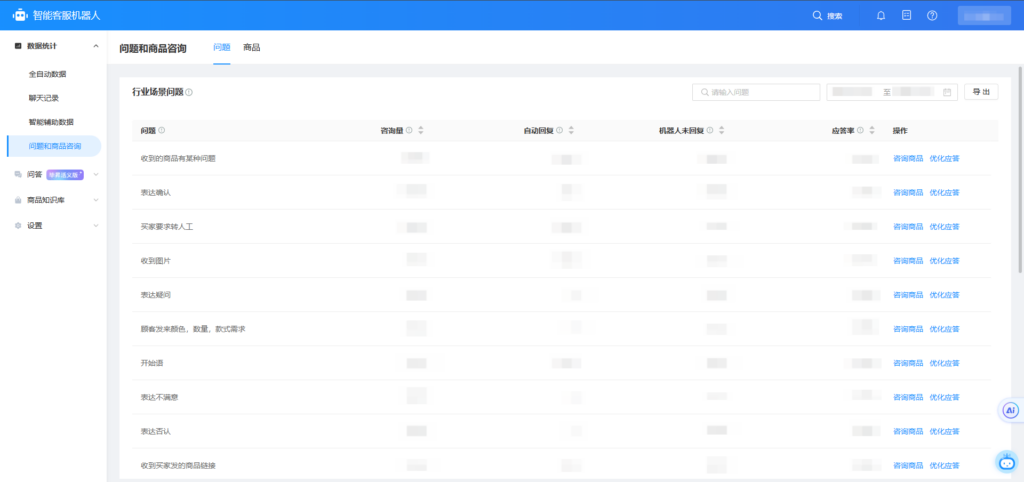The height and width of the screenshot is (482, 1024).
Task: Click the info icon beside 自动回复 column
Action: click(x=559, y=131)
